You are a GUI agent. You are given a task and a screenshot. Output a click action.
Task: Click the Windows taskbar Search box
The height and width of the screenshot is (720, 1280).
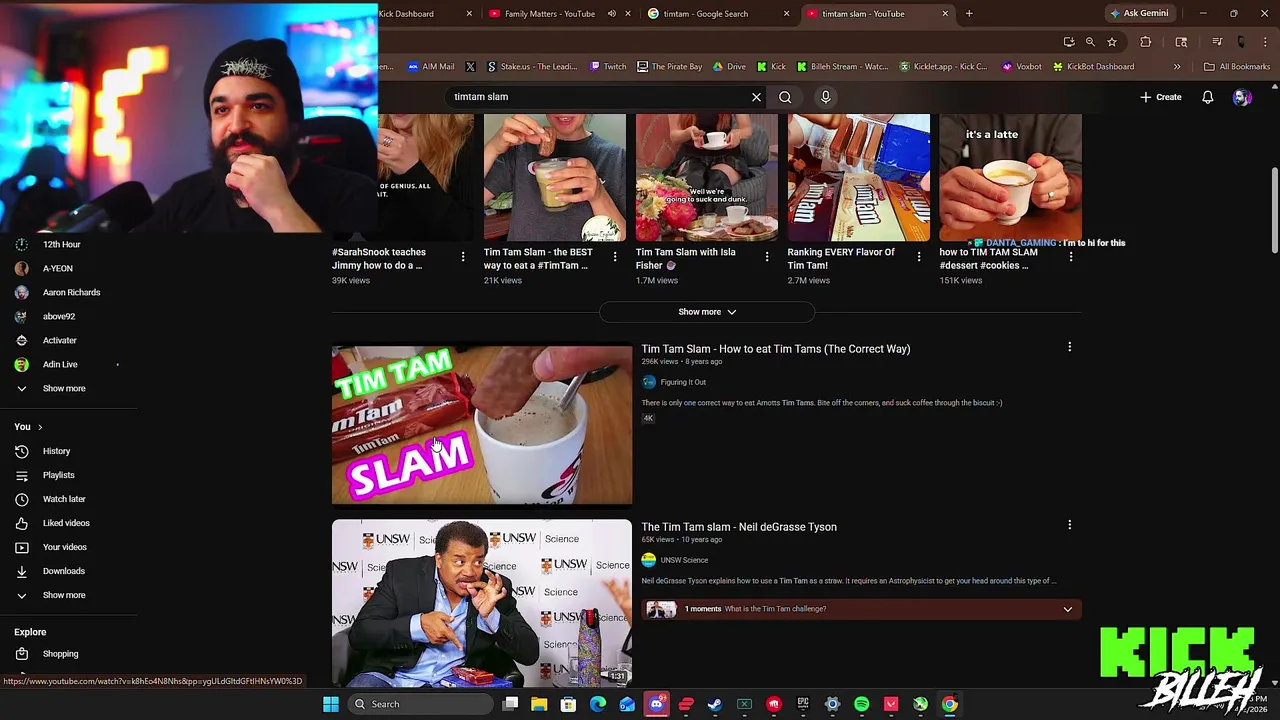419,704
